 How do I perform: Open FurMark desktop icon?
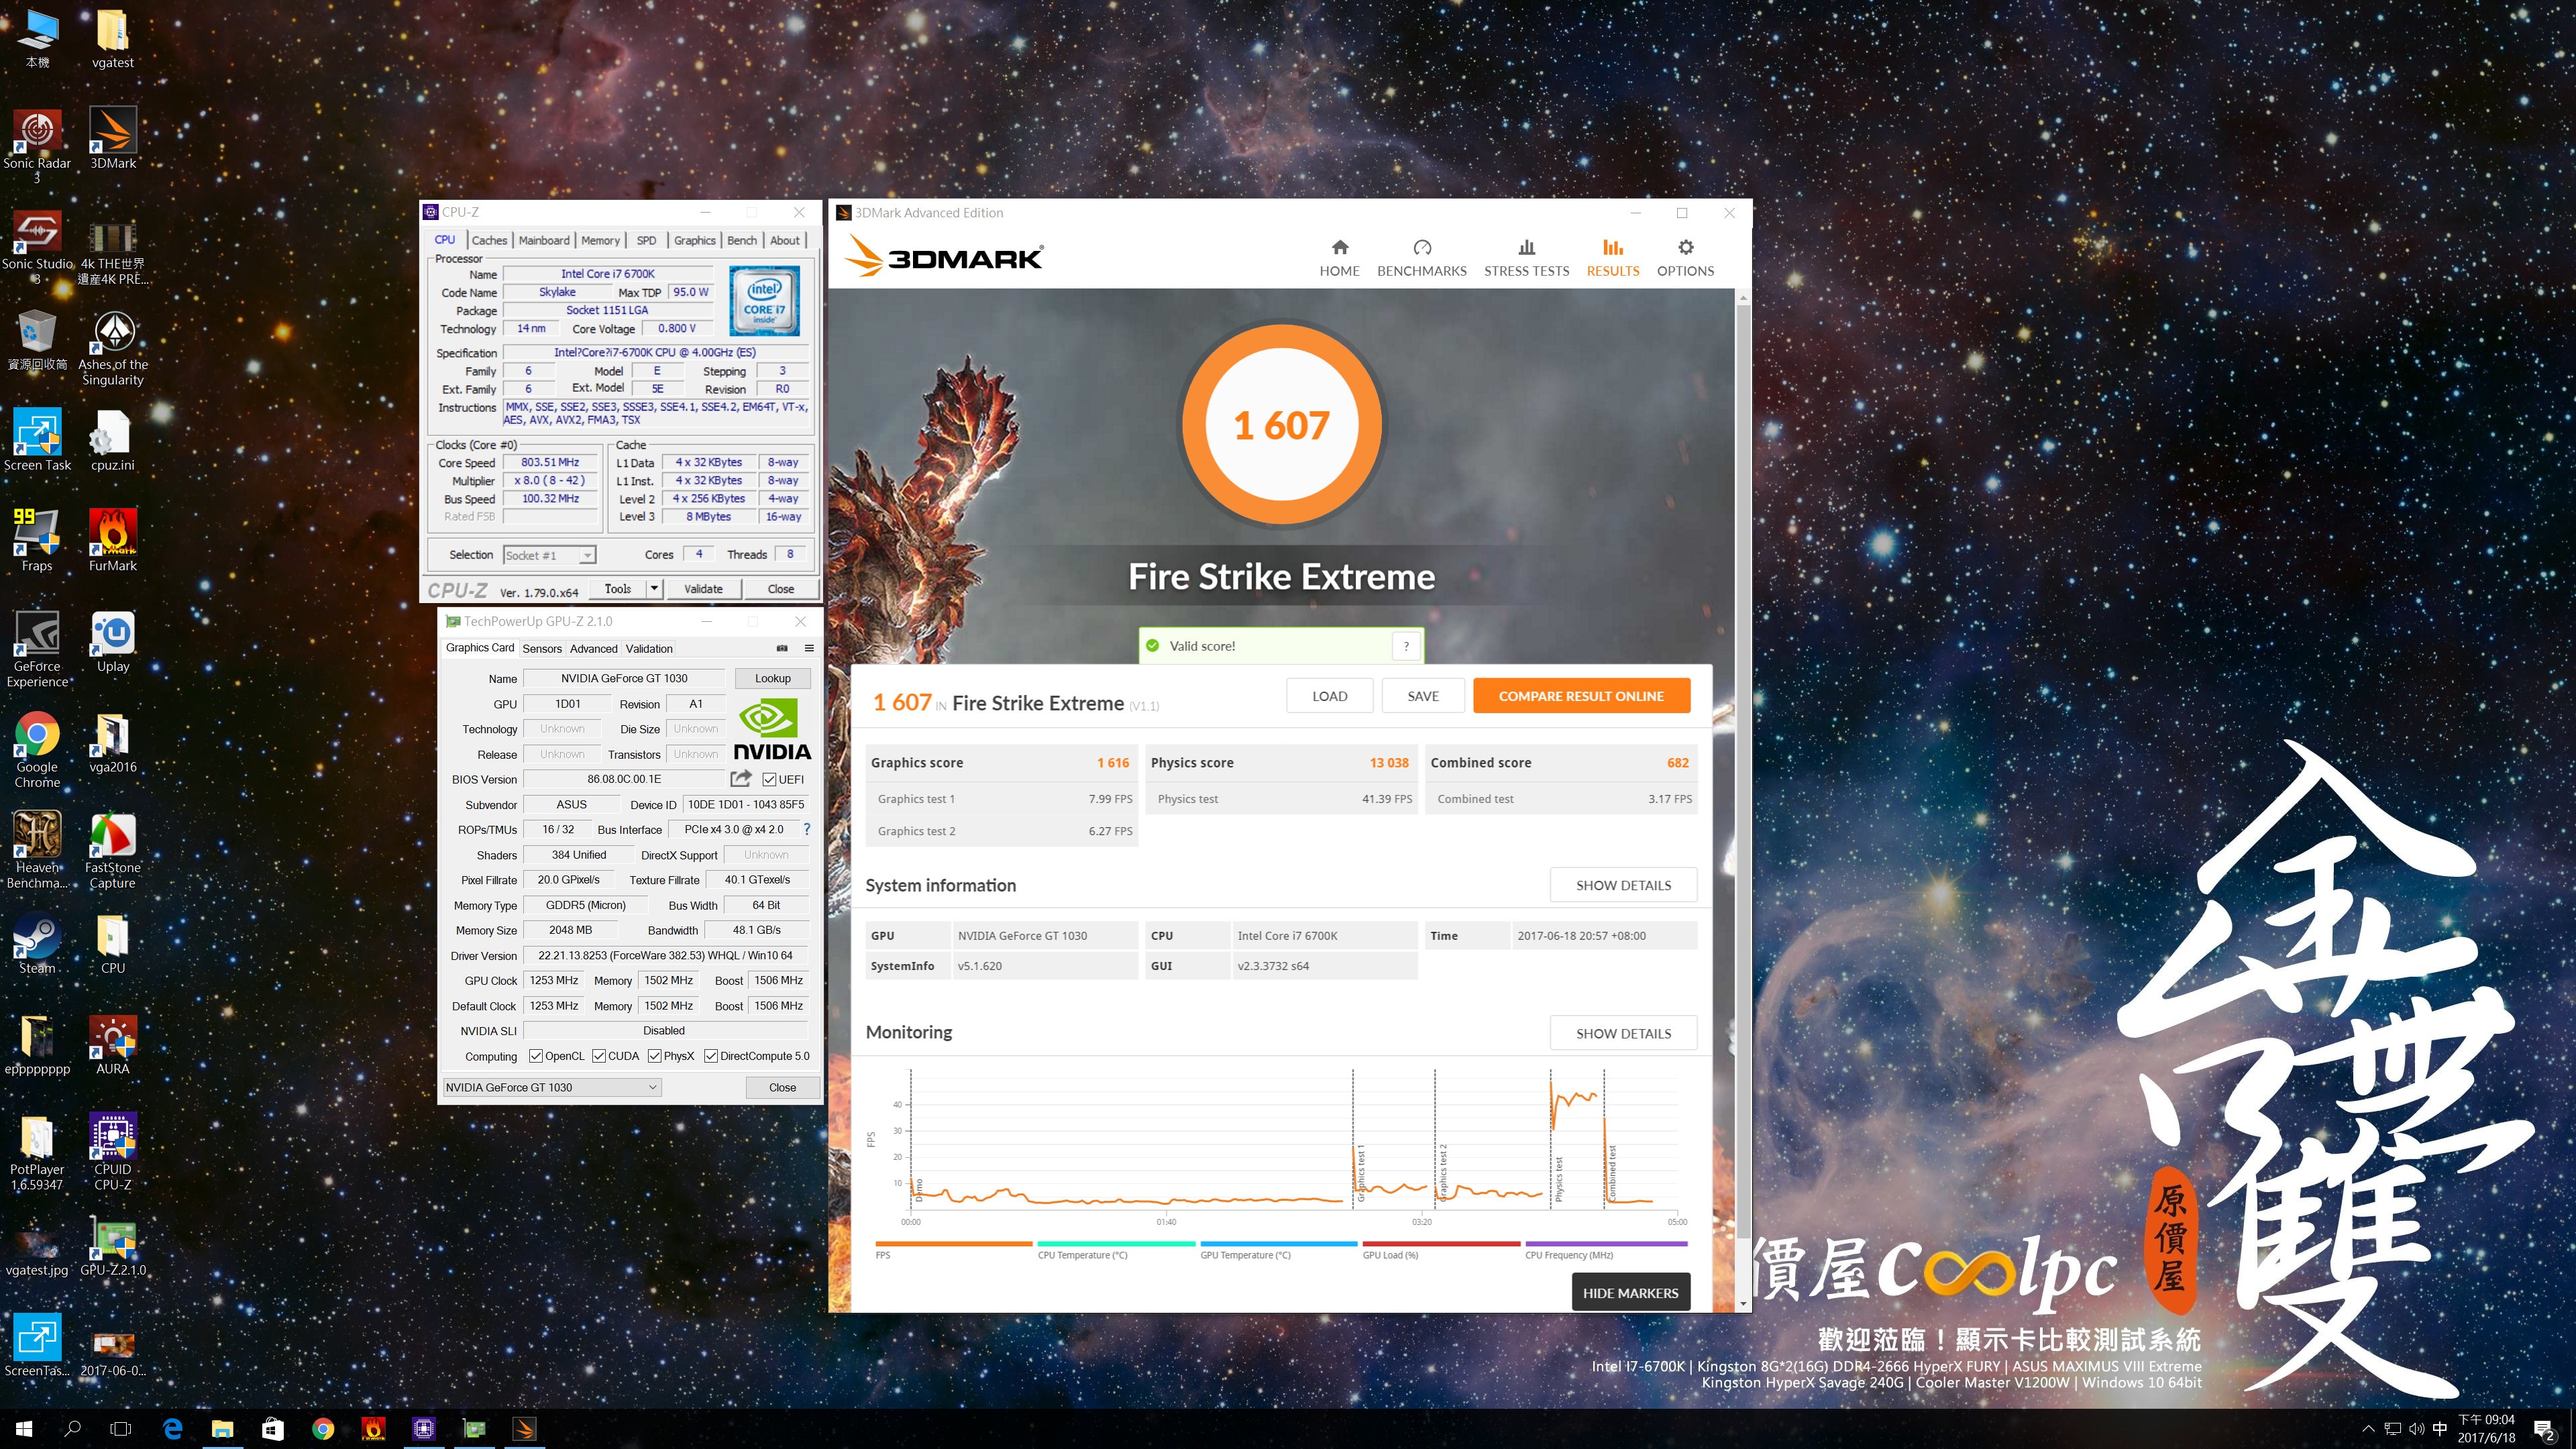tap(113, 541)
